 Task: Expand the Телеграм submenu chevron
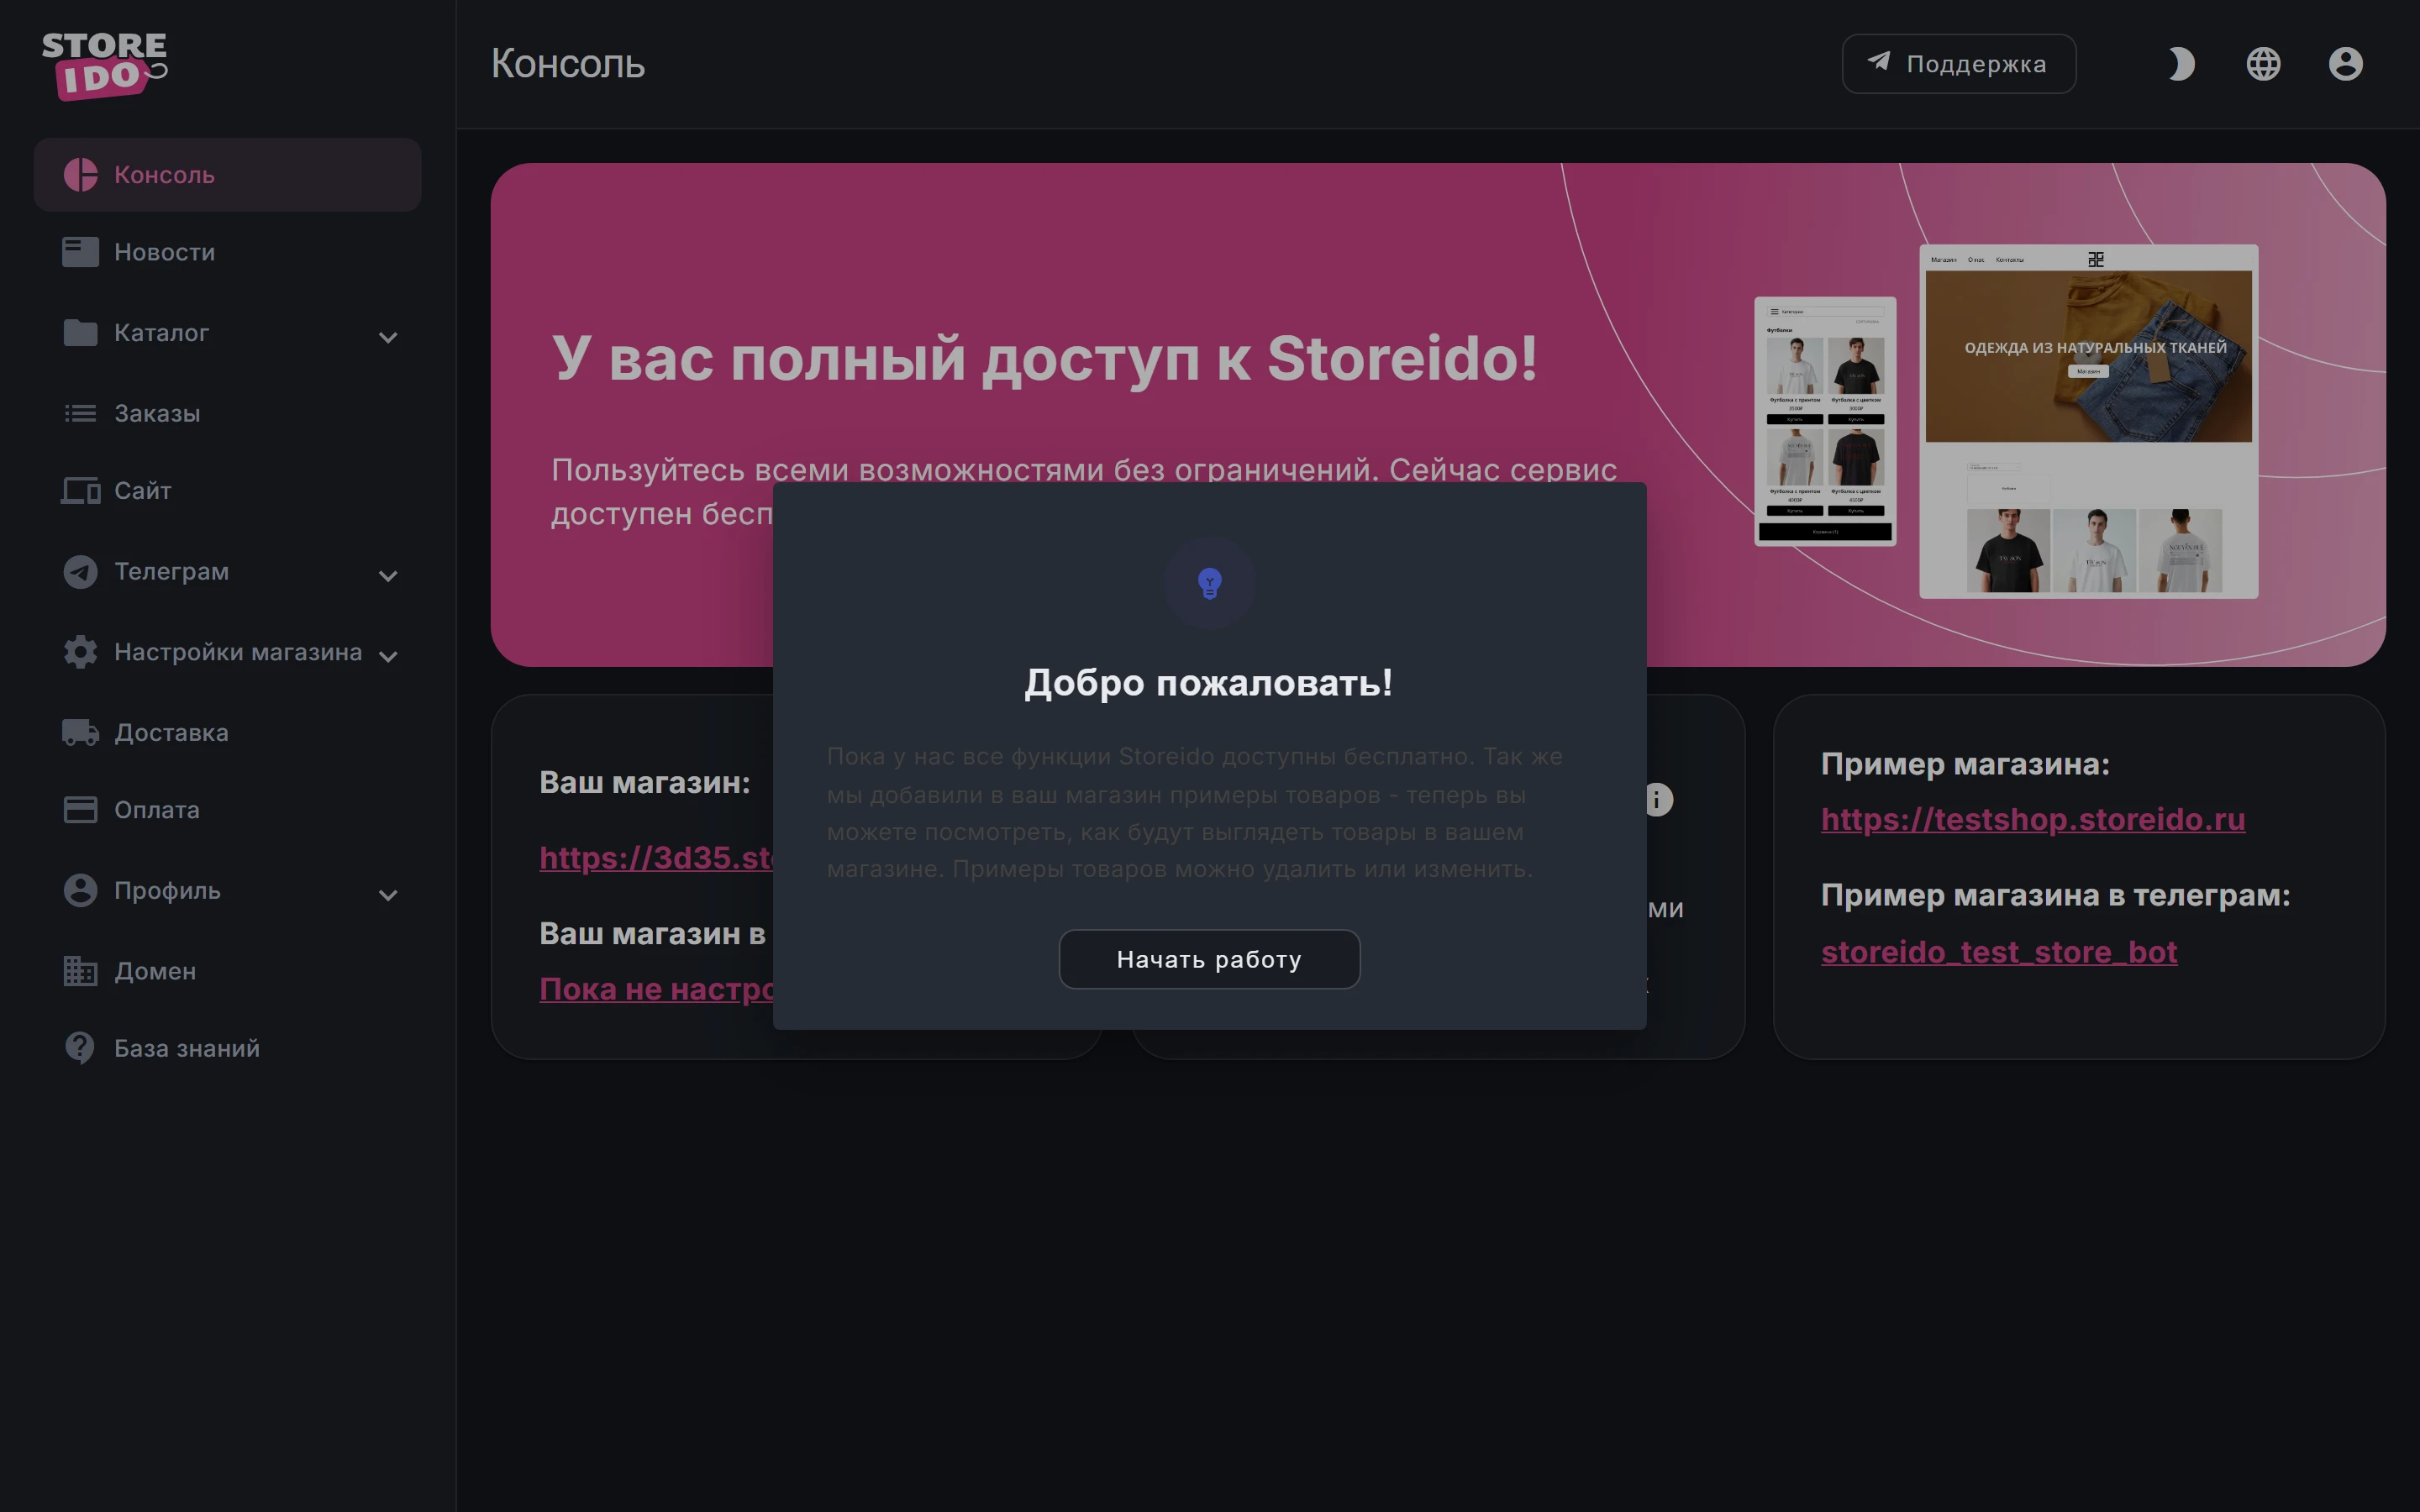388,576
